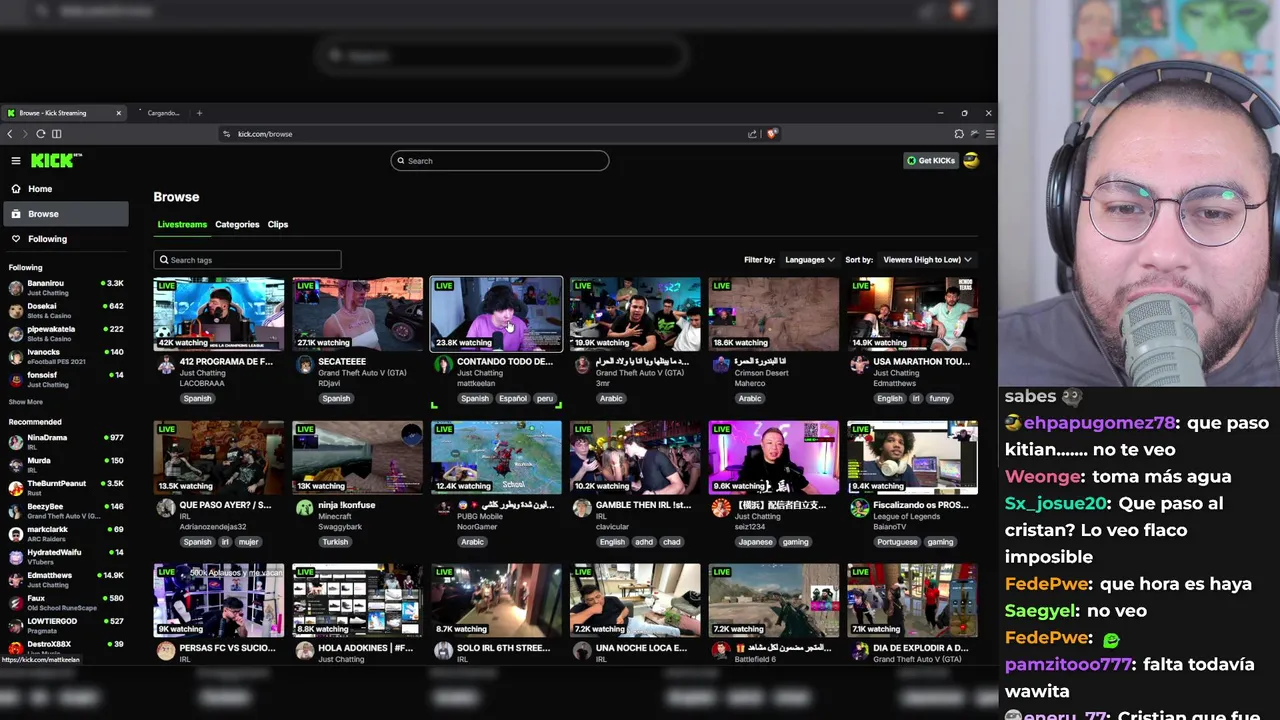This screenshot has height=720, width=1280.
Task: Click seiz1234 channel avatar icon
Action: coord(721,508)
